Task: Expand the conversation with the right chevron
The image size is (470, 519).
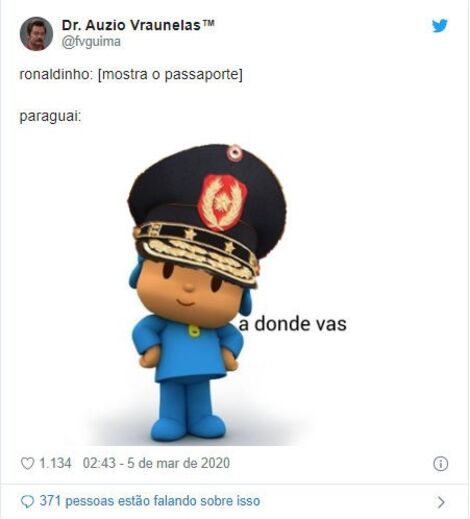Action: [x=441, y=502]
